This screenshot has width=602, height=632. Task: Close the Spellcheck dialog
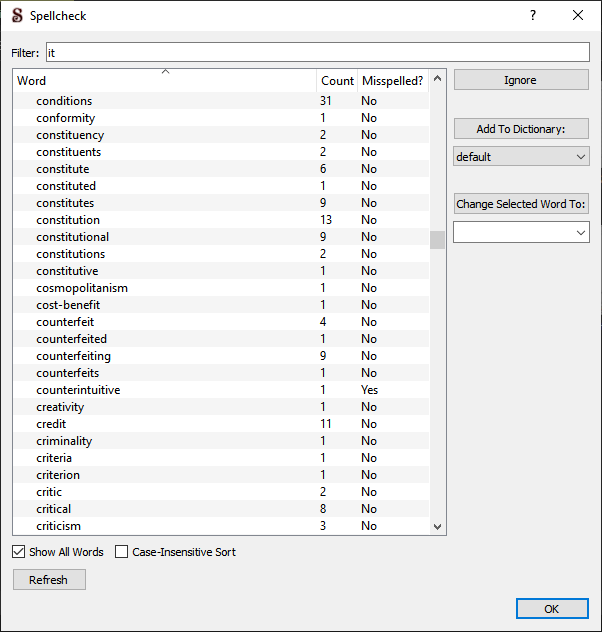578,15
